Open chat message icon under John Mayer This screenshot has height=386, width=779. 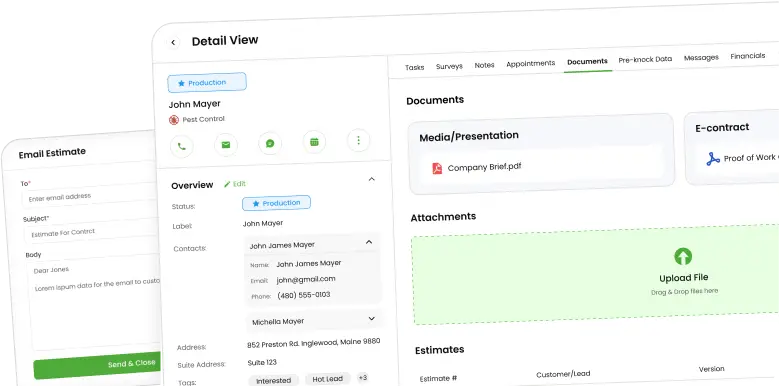pyautogui.click(x=270, y=144)
